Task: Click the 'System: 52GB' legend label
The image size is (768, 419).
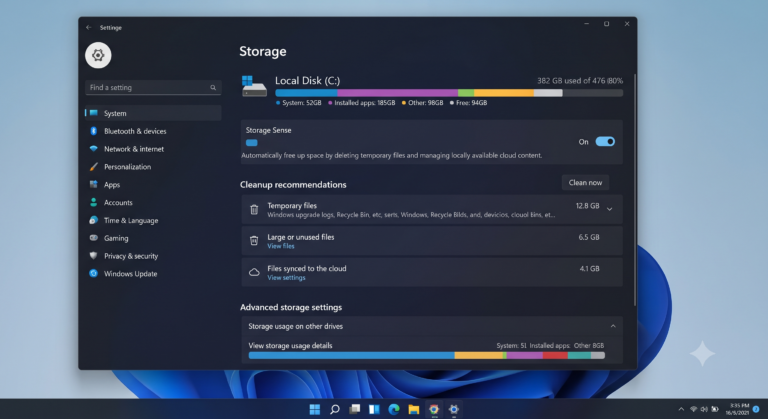Action: [x=302, y=103]
